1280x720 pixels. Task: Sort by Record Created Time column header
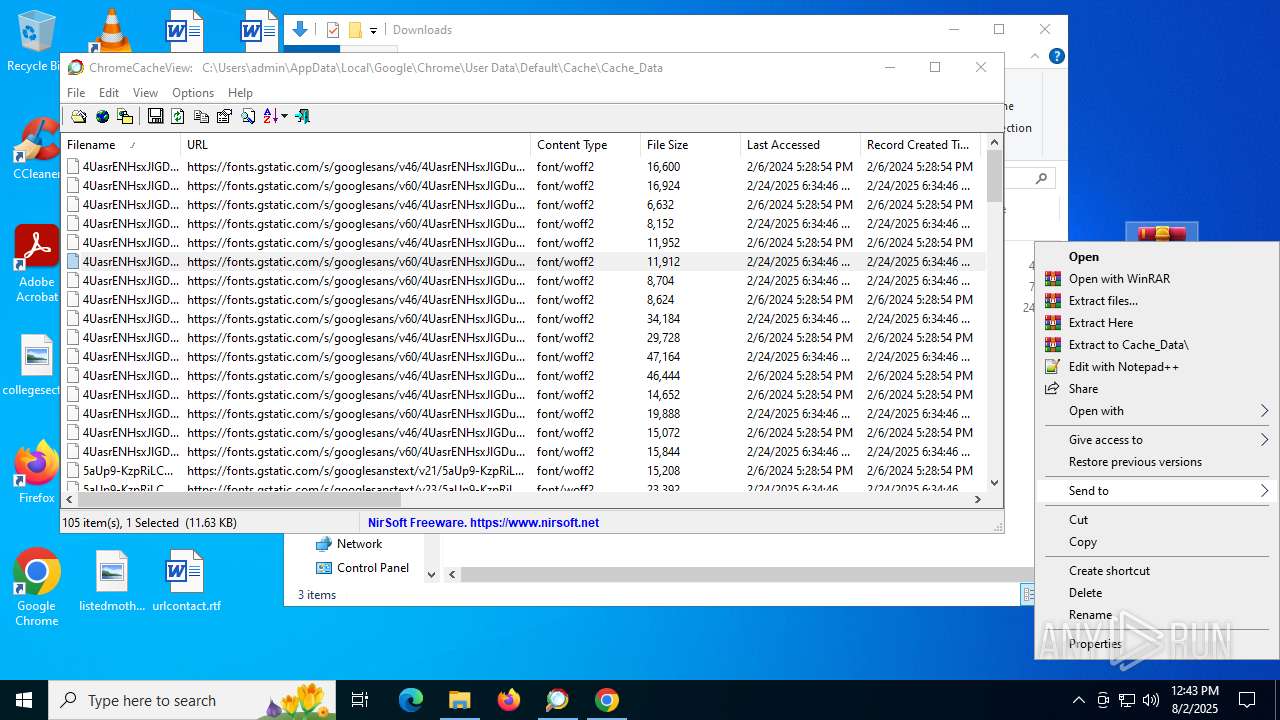click(x=920, y=145)
